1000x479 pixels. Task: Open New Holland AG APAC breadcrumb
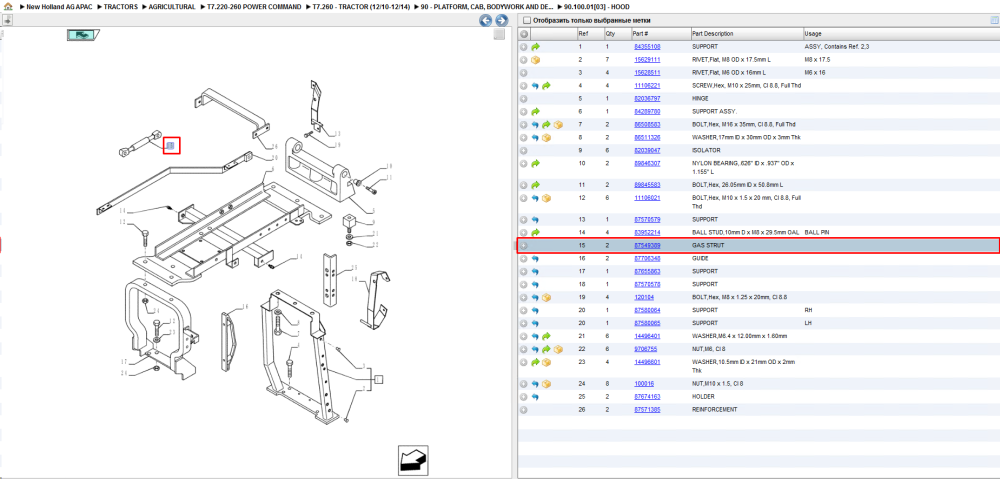(x=60, y=6)
